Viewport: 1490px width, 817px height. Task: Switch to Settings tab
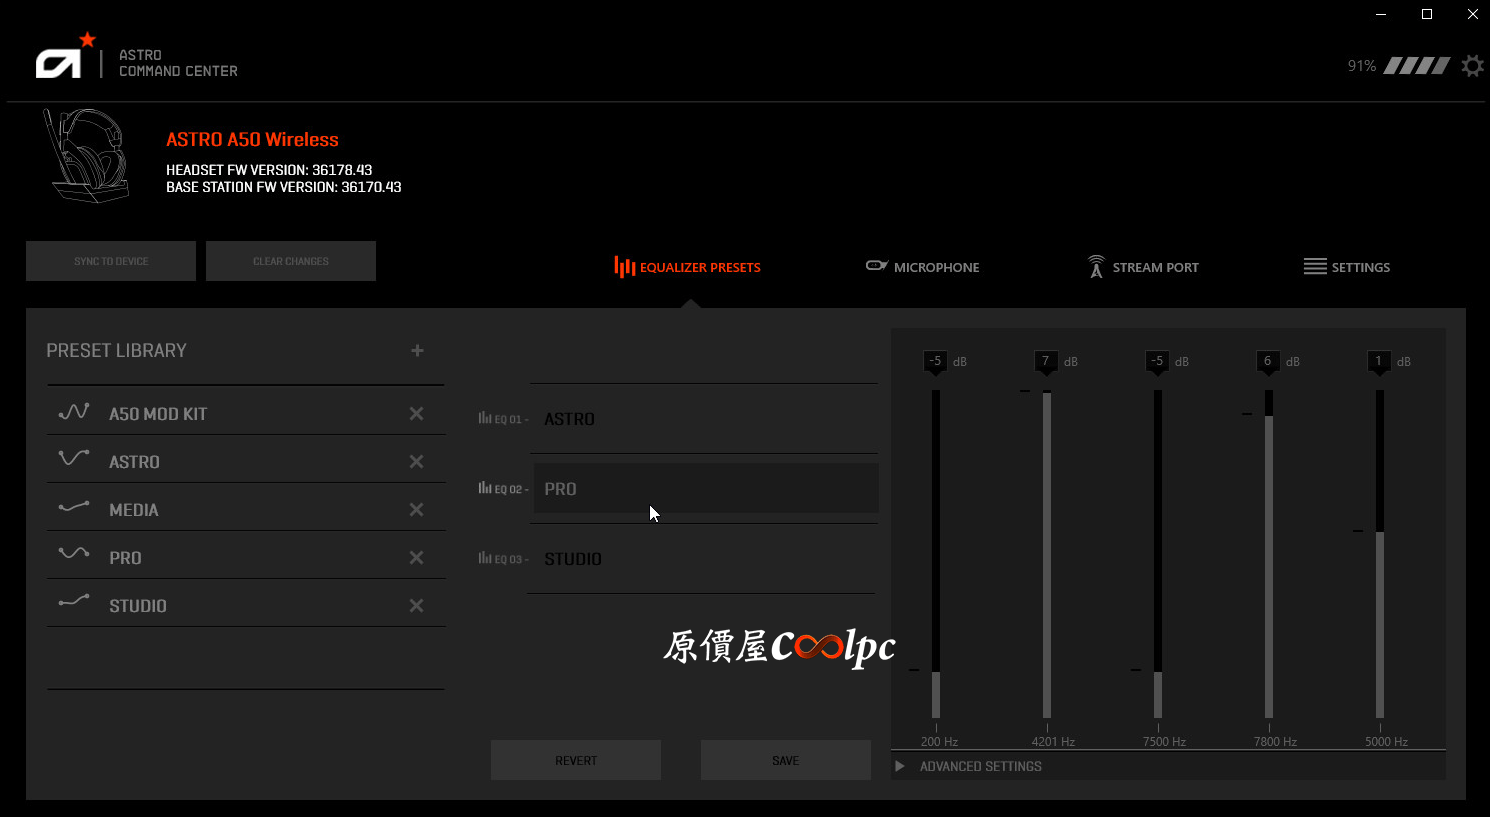1347,267
